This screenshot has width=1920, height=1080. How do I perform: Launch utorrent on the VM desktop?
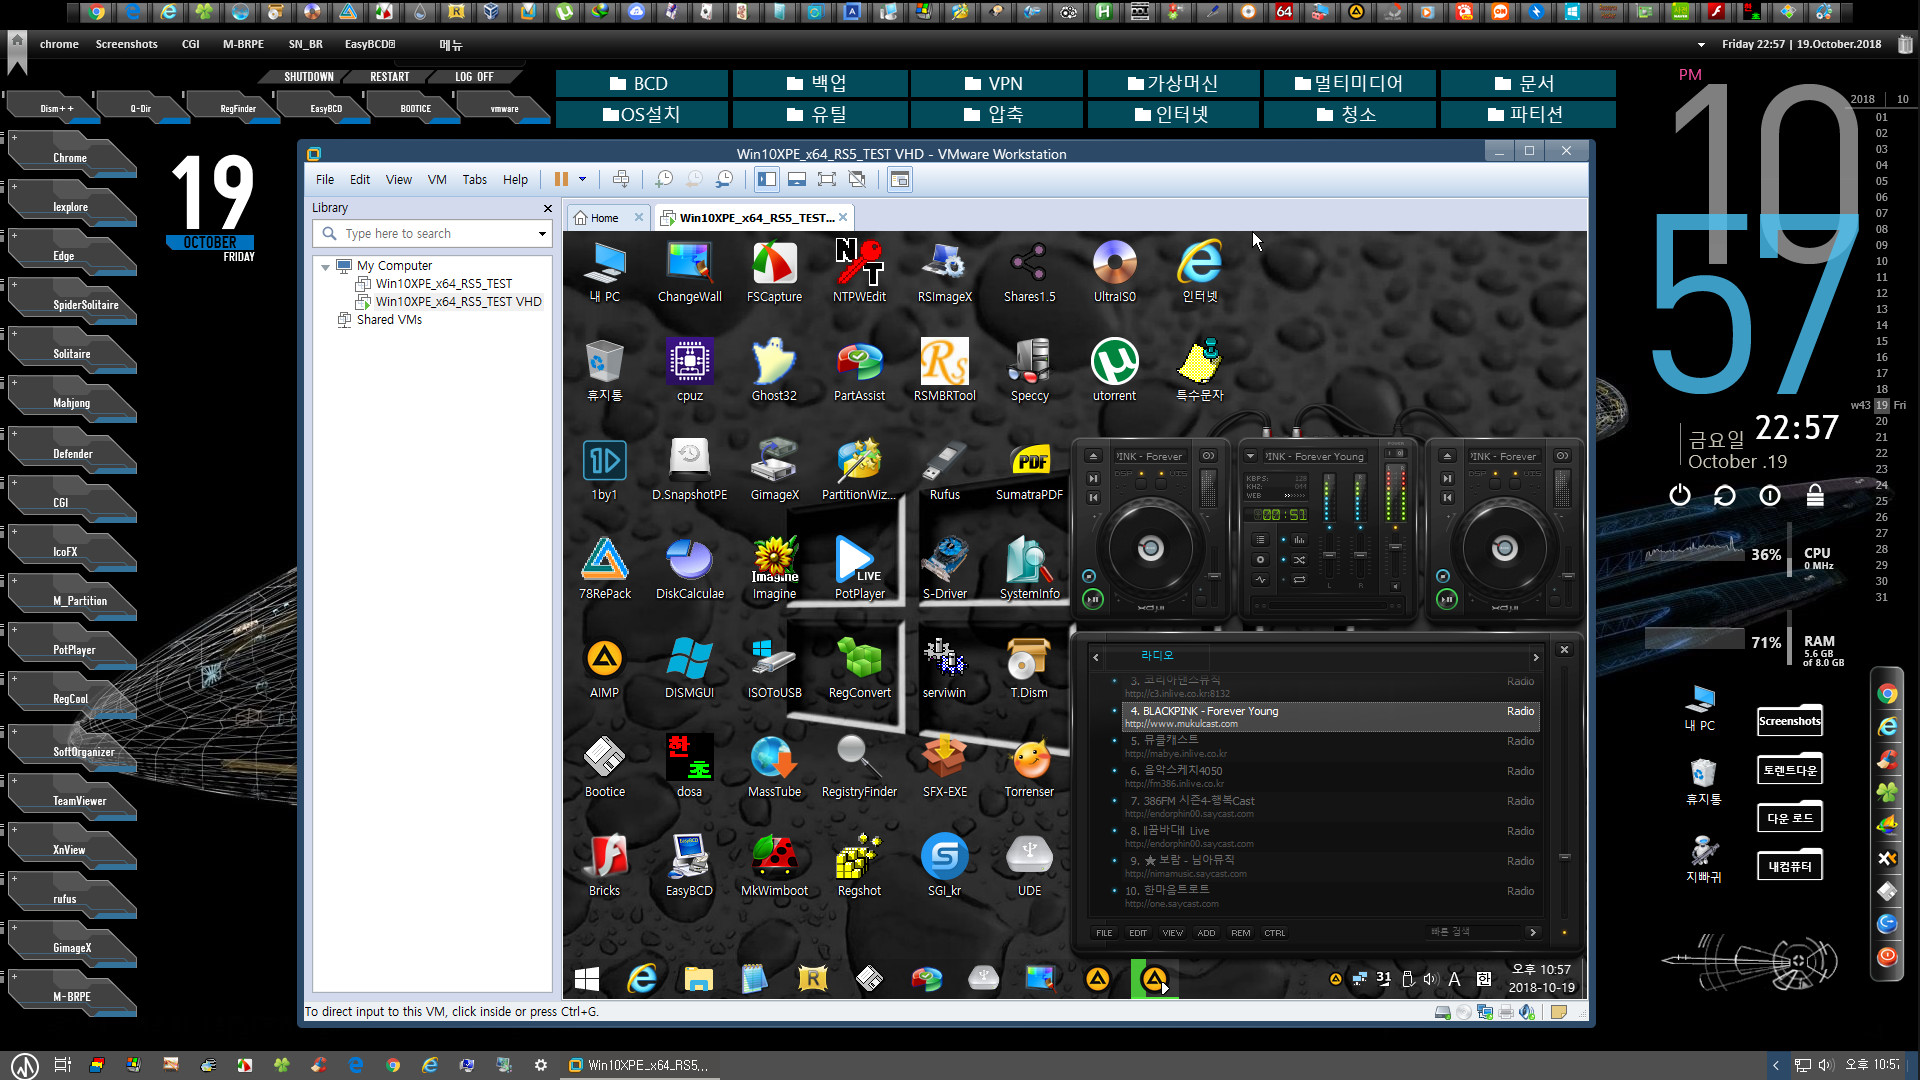[1114, 371]
